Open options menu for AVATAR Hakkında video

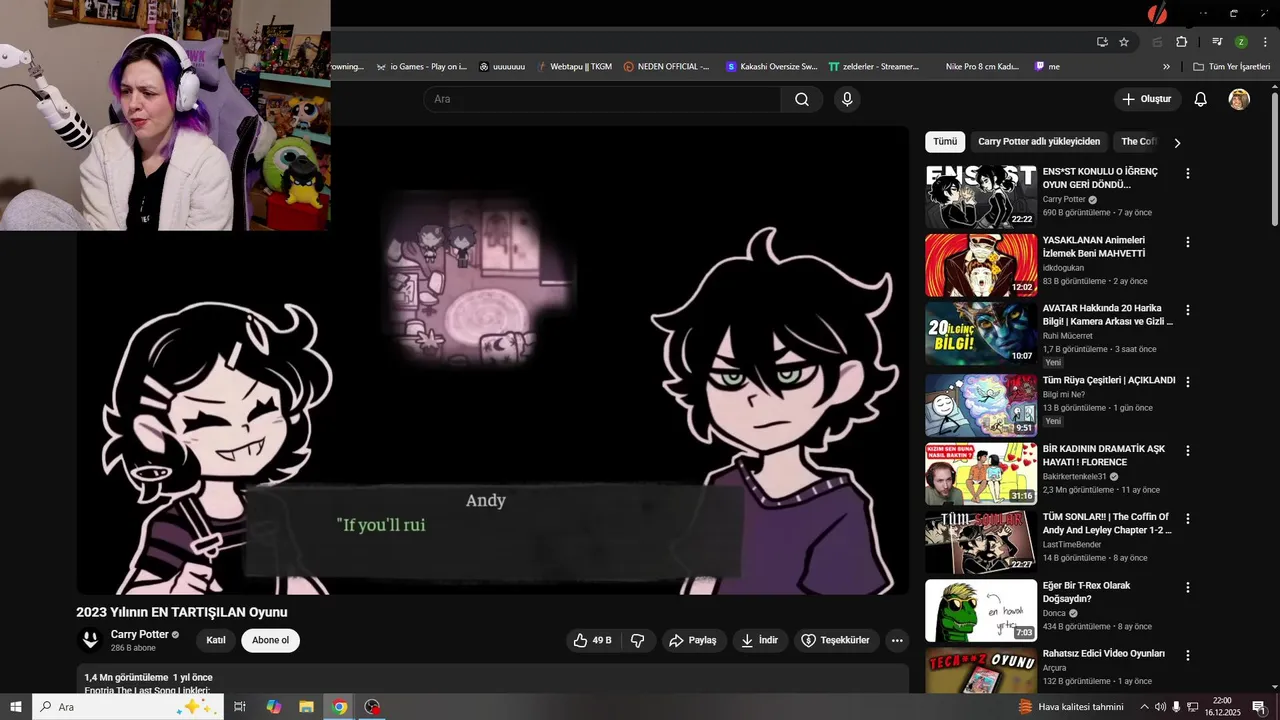tap(1188, 310)
